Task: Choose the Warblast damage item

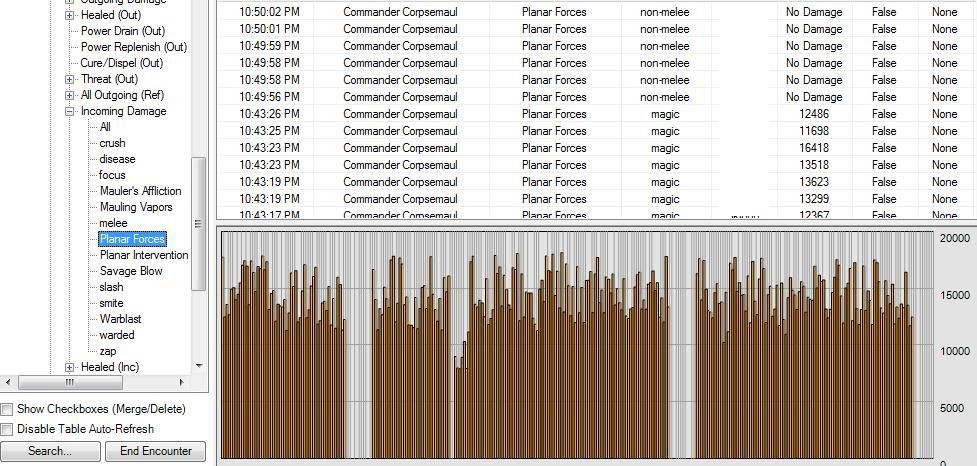Action: 120,319
